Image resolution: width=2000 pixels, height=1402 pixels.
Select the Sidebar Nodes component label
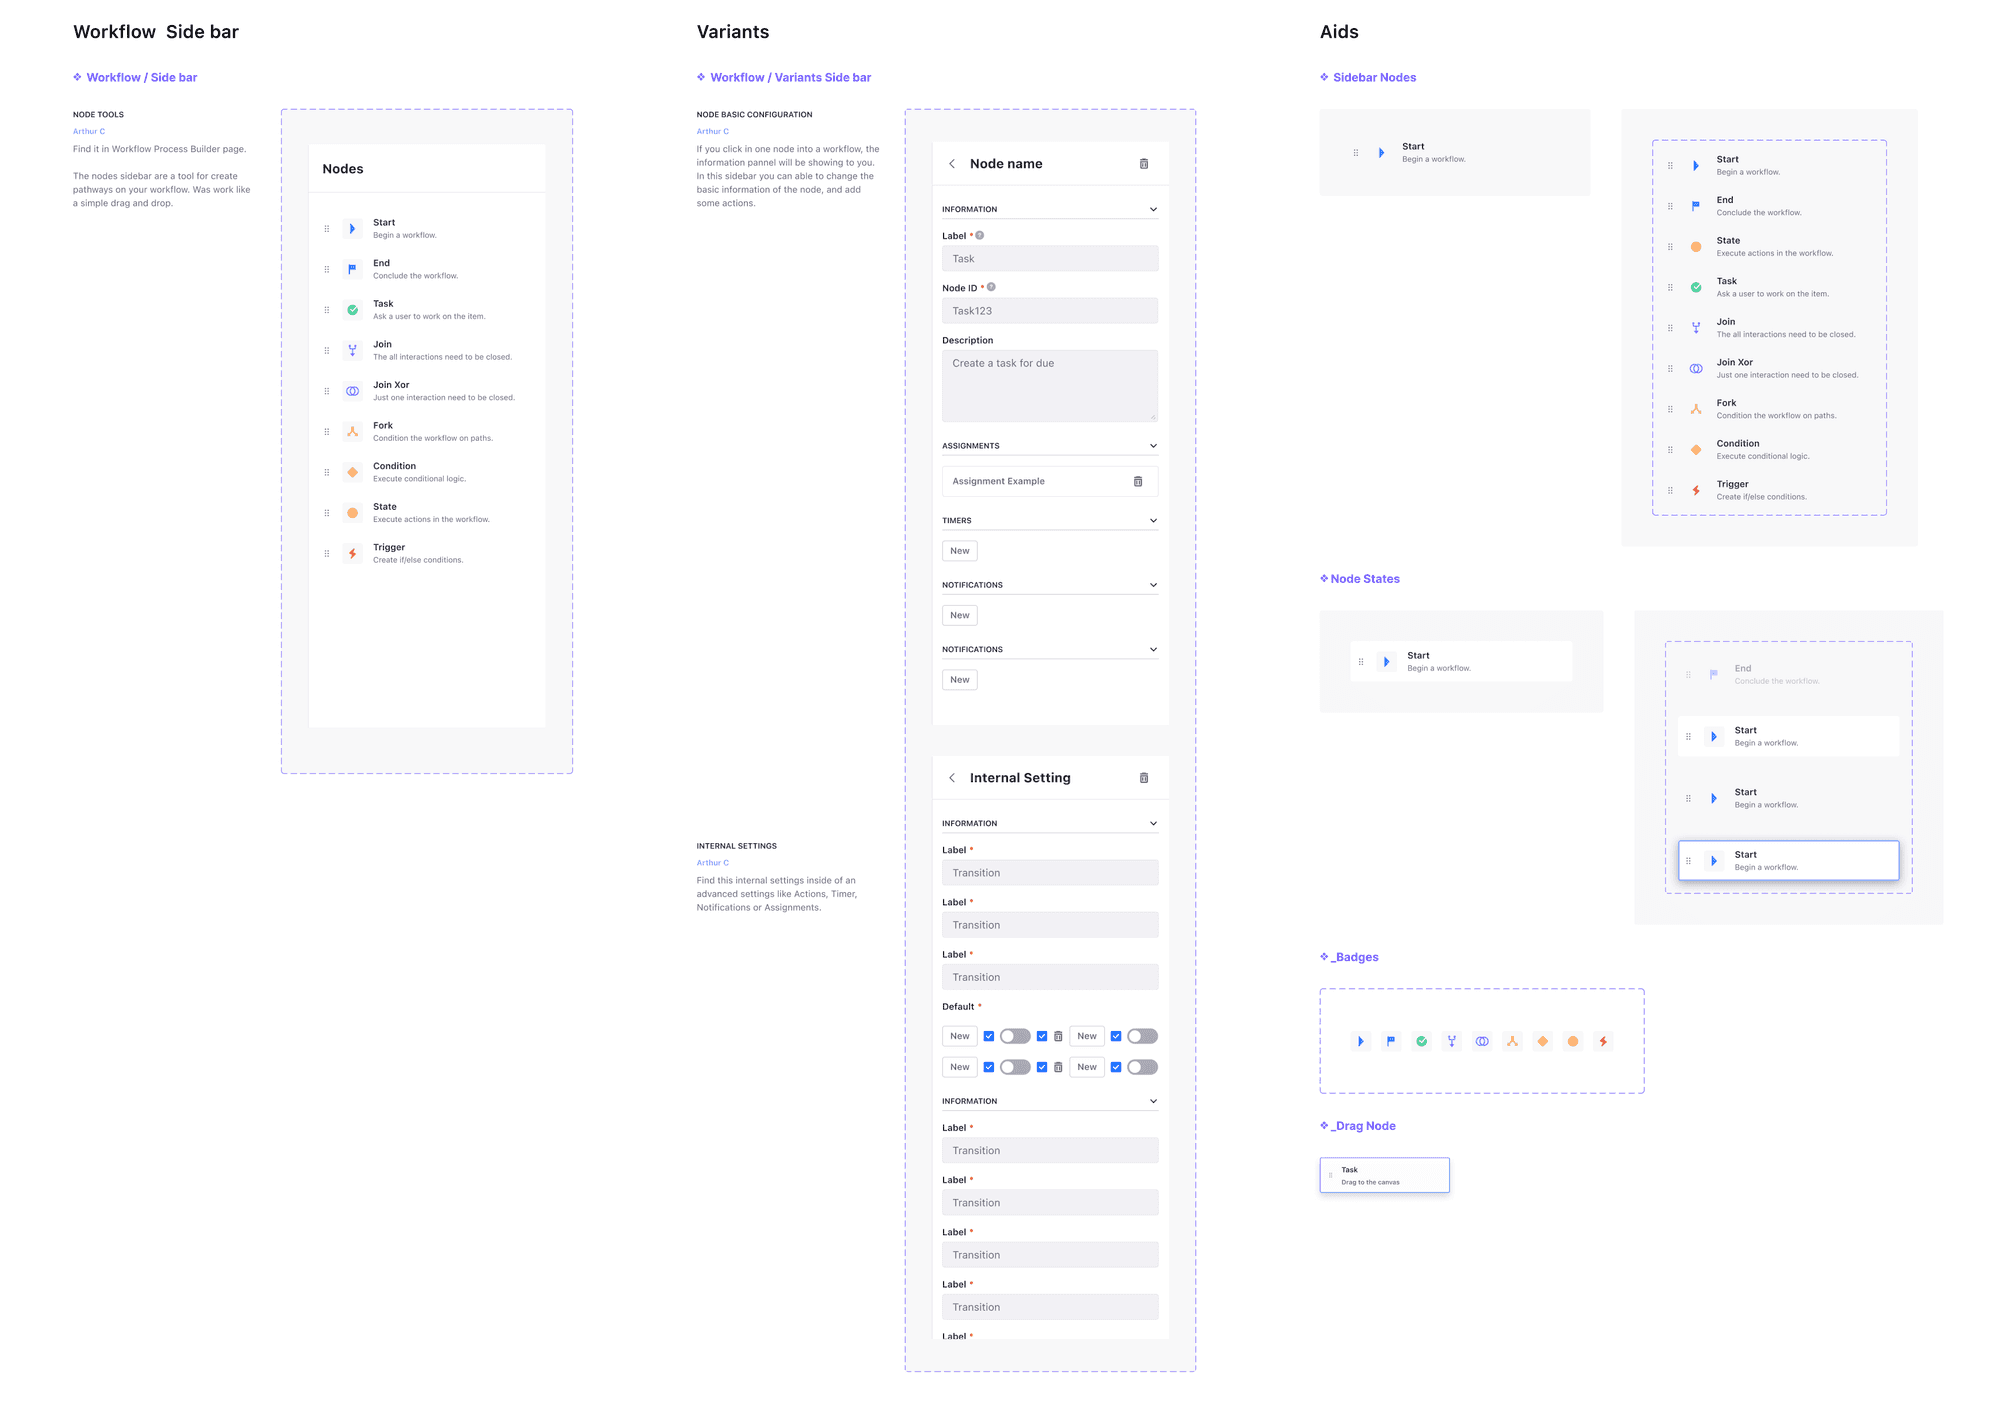point(1374,77)
